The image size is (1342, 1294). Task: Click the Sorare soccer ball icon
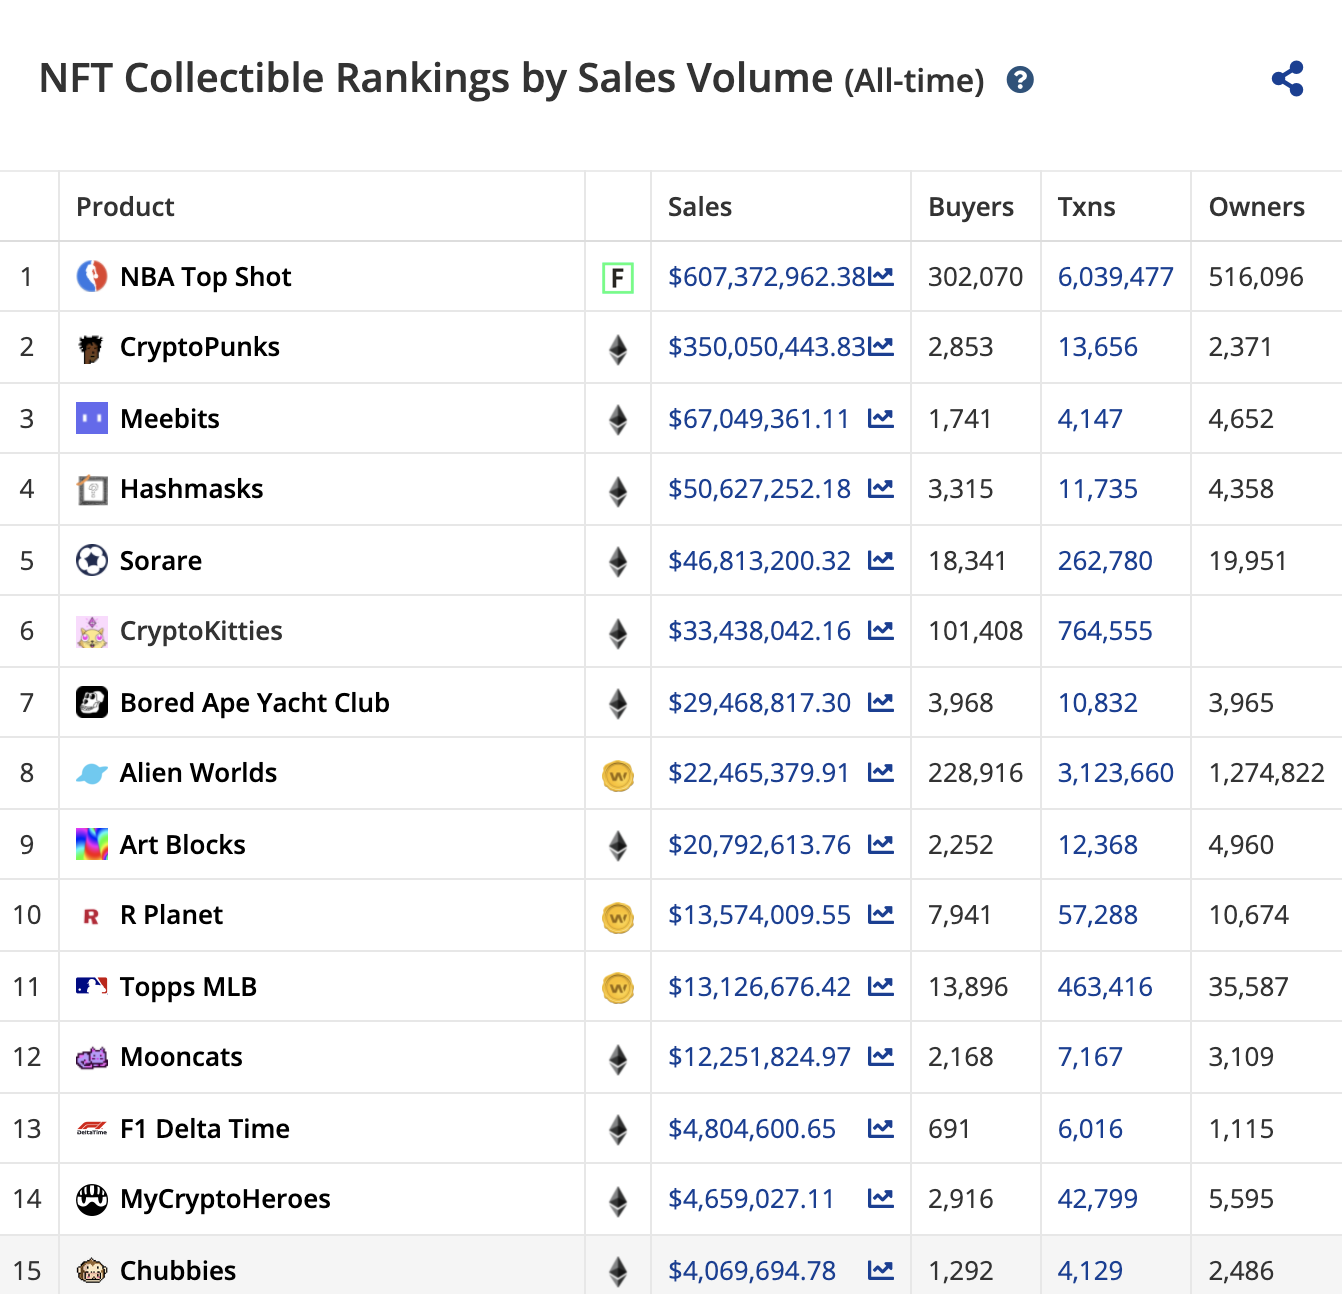point(92,560)
